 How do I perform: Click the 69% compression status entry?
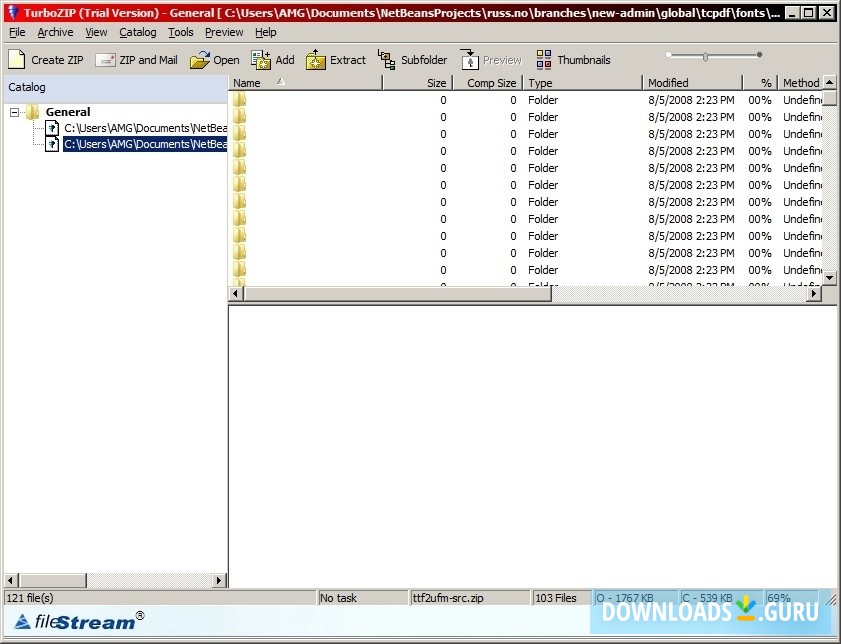tap(791, 598)
